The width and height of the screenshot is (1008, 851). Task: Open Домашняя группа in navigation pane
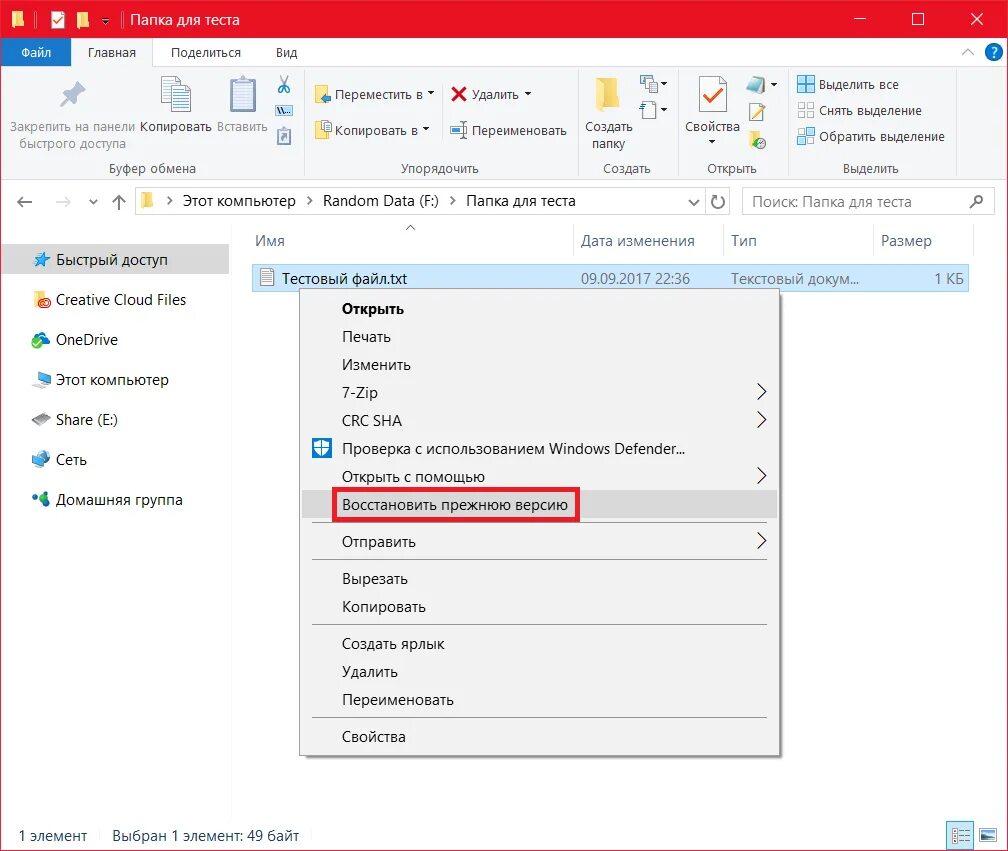[115, 499]
